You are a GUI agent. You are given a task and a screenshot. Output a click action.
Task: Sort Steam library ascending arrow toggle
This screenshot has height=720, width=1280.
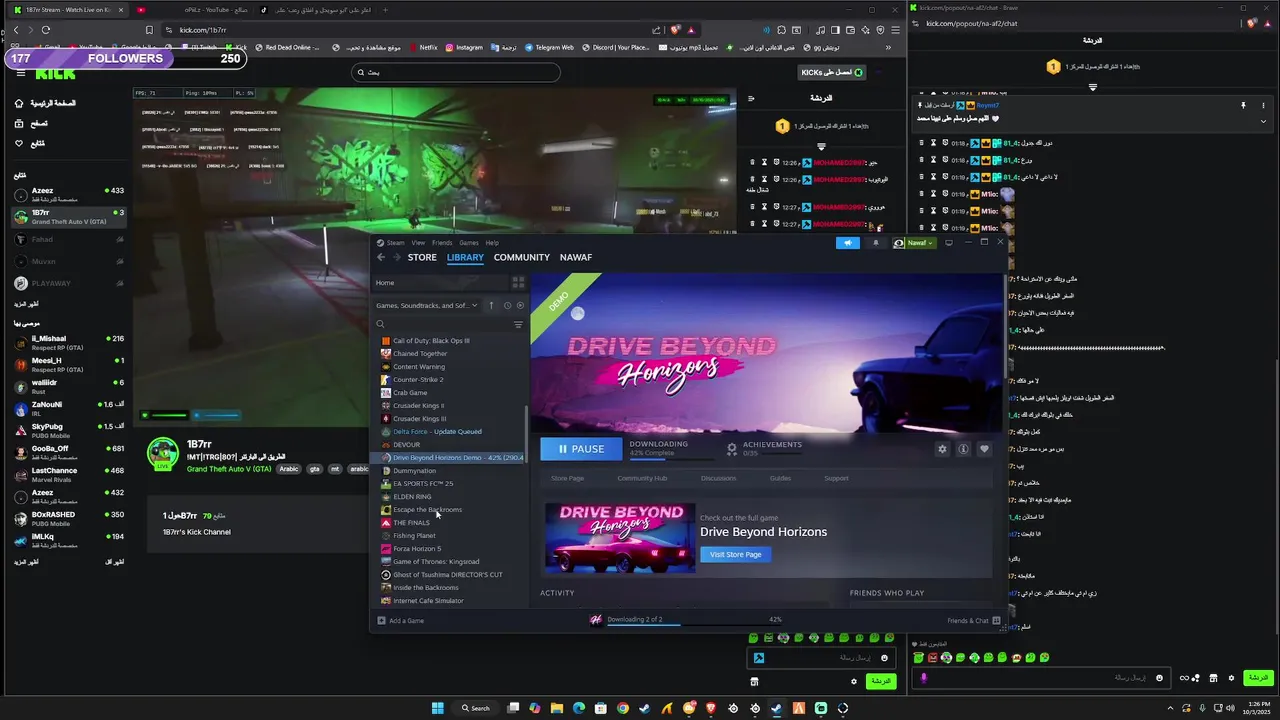491,305
